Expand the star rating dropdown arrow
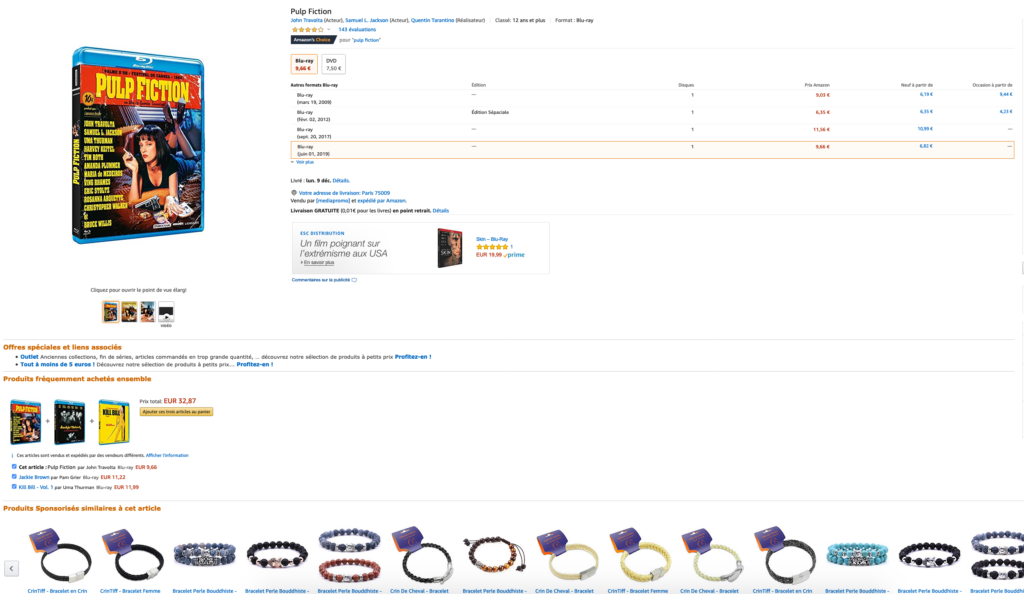 coord(328,29)
